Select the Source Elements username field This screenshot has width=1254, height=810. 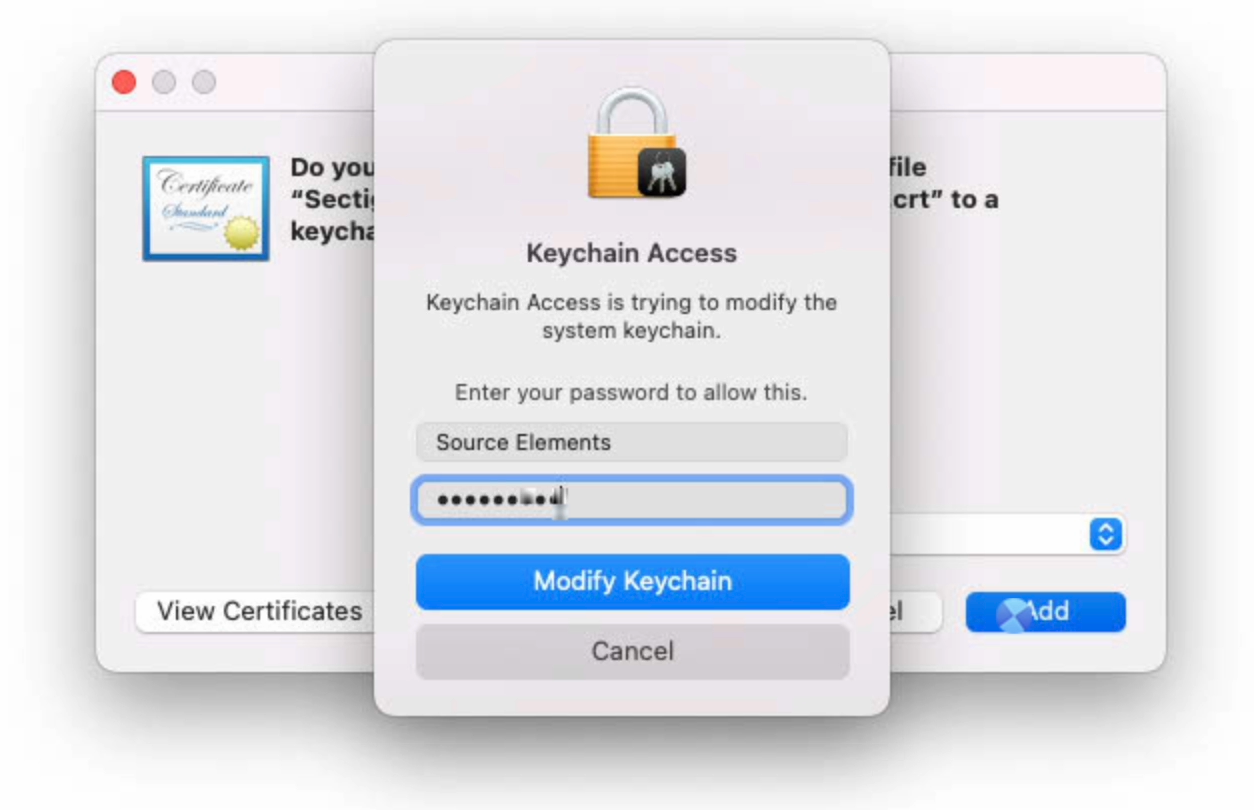coord(632,442)
